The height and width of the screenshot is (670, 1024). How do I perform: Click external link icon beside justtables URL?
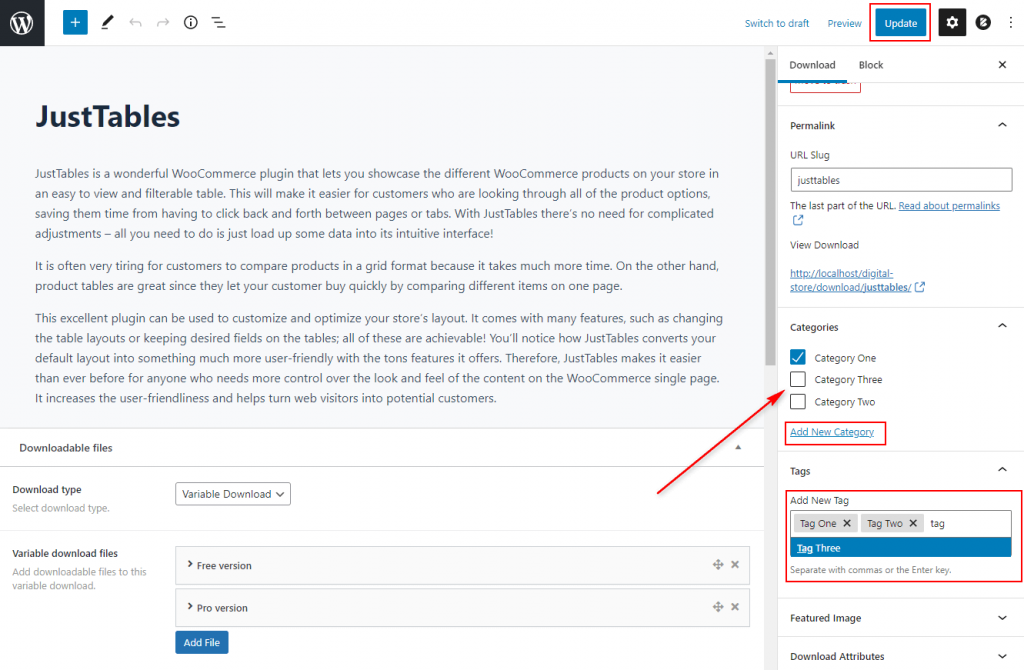920,287
